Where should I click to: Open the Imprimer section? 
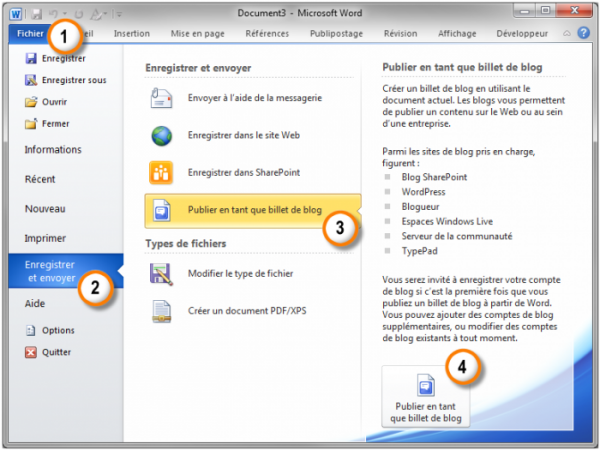point(45,238)
